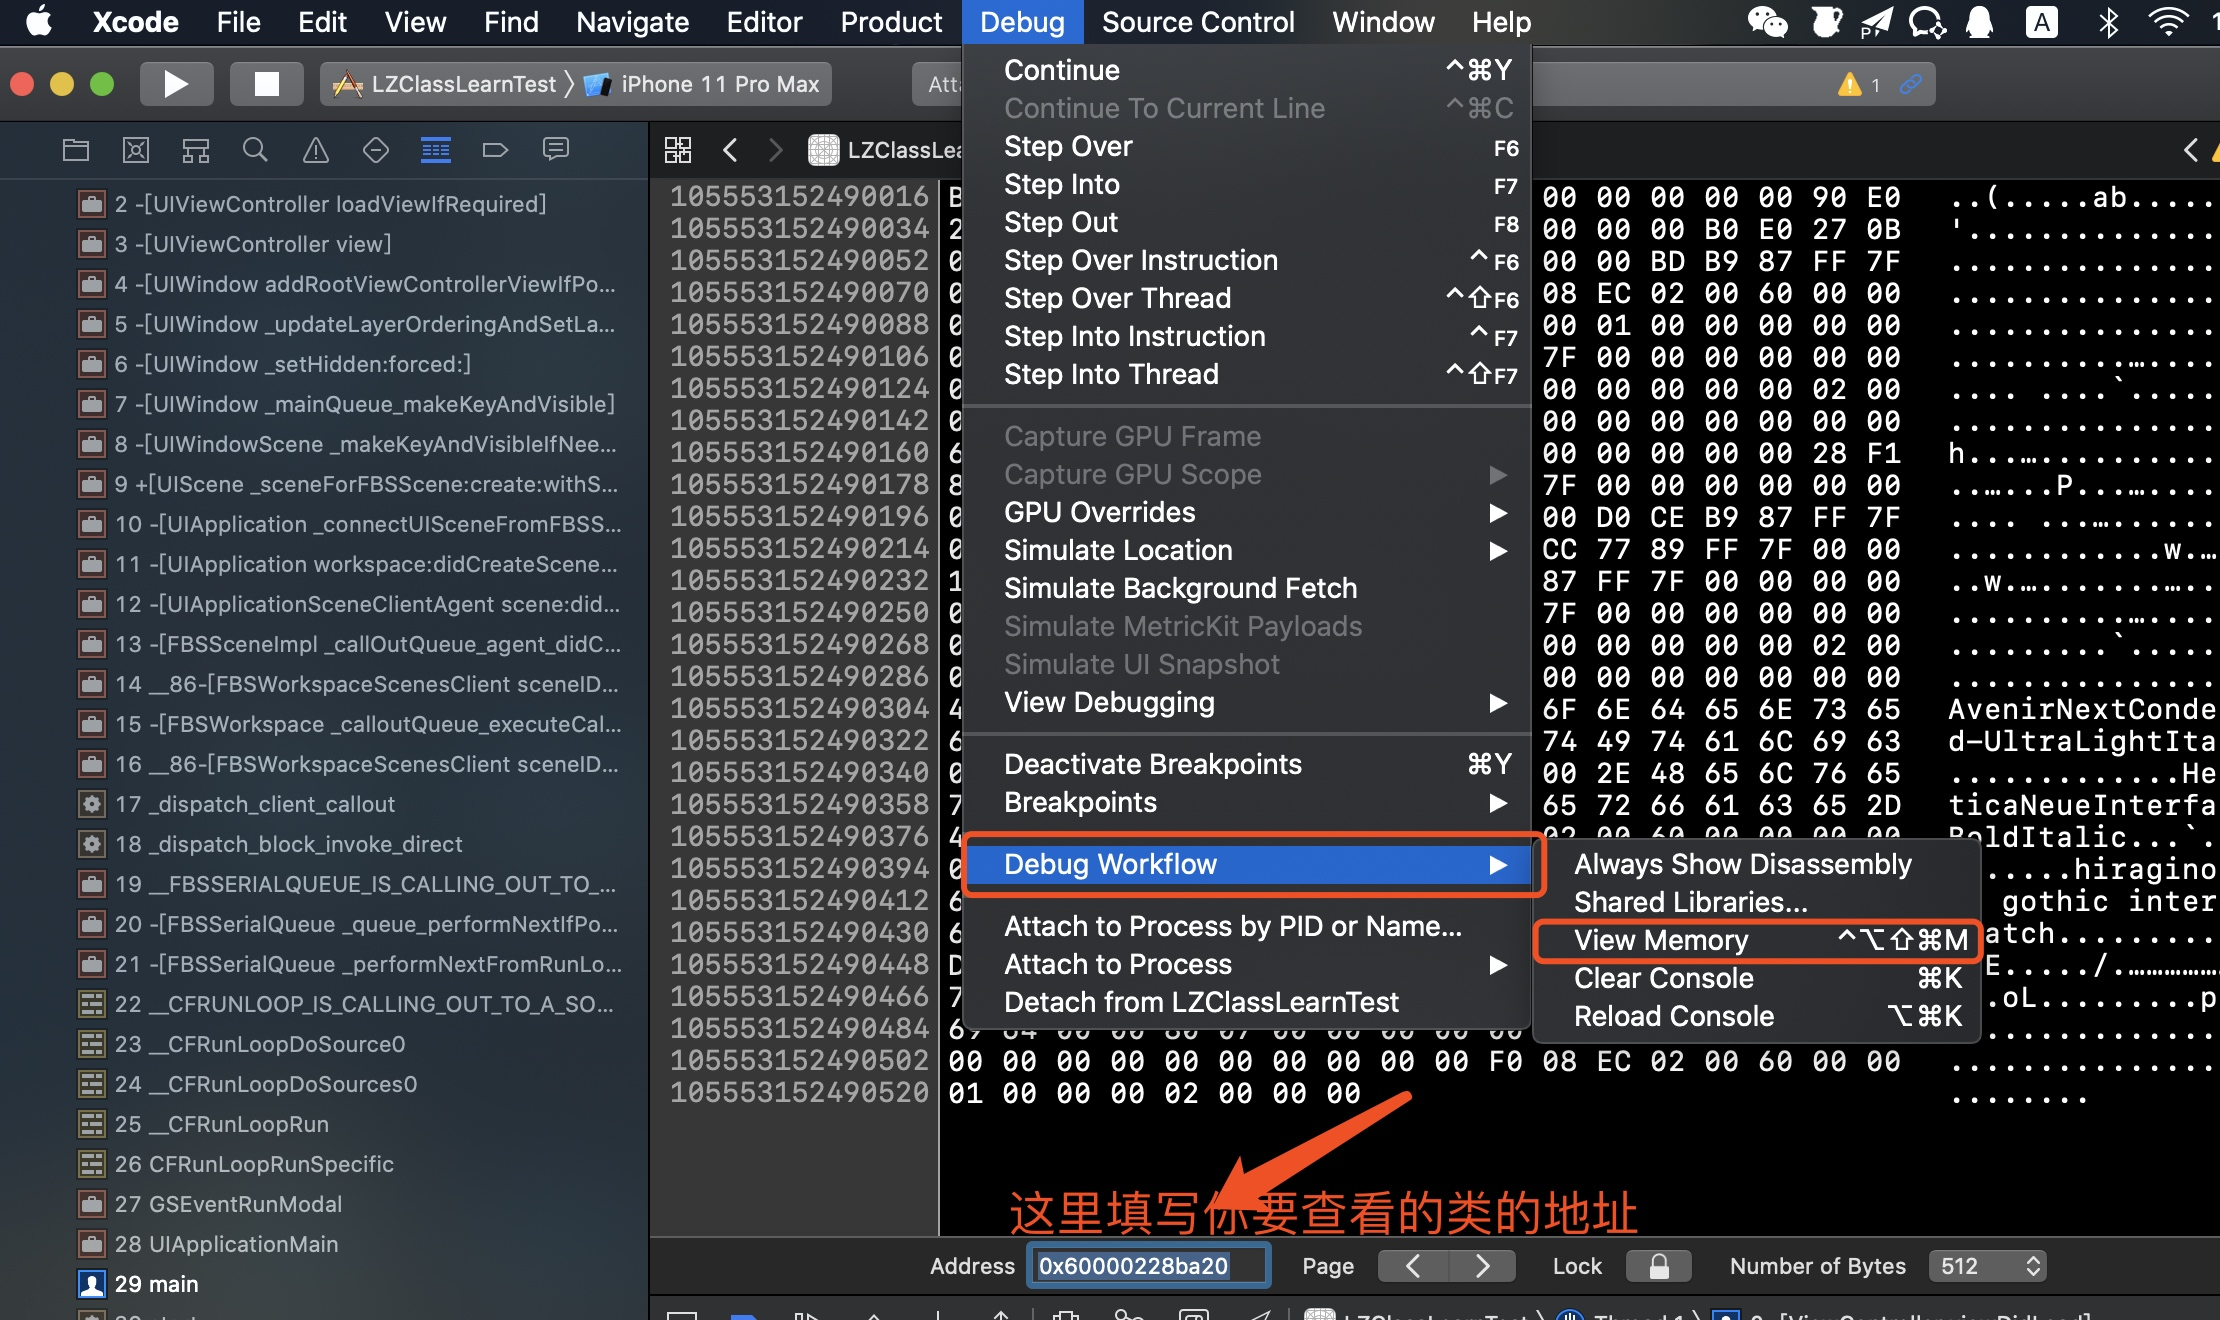The width and height of the screenshot is (2220, 1320).
Task: Go to next memory page
Action: (1482, 1266)
